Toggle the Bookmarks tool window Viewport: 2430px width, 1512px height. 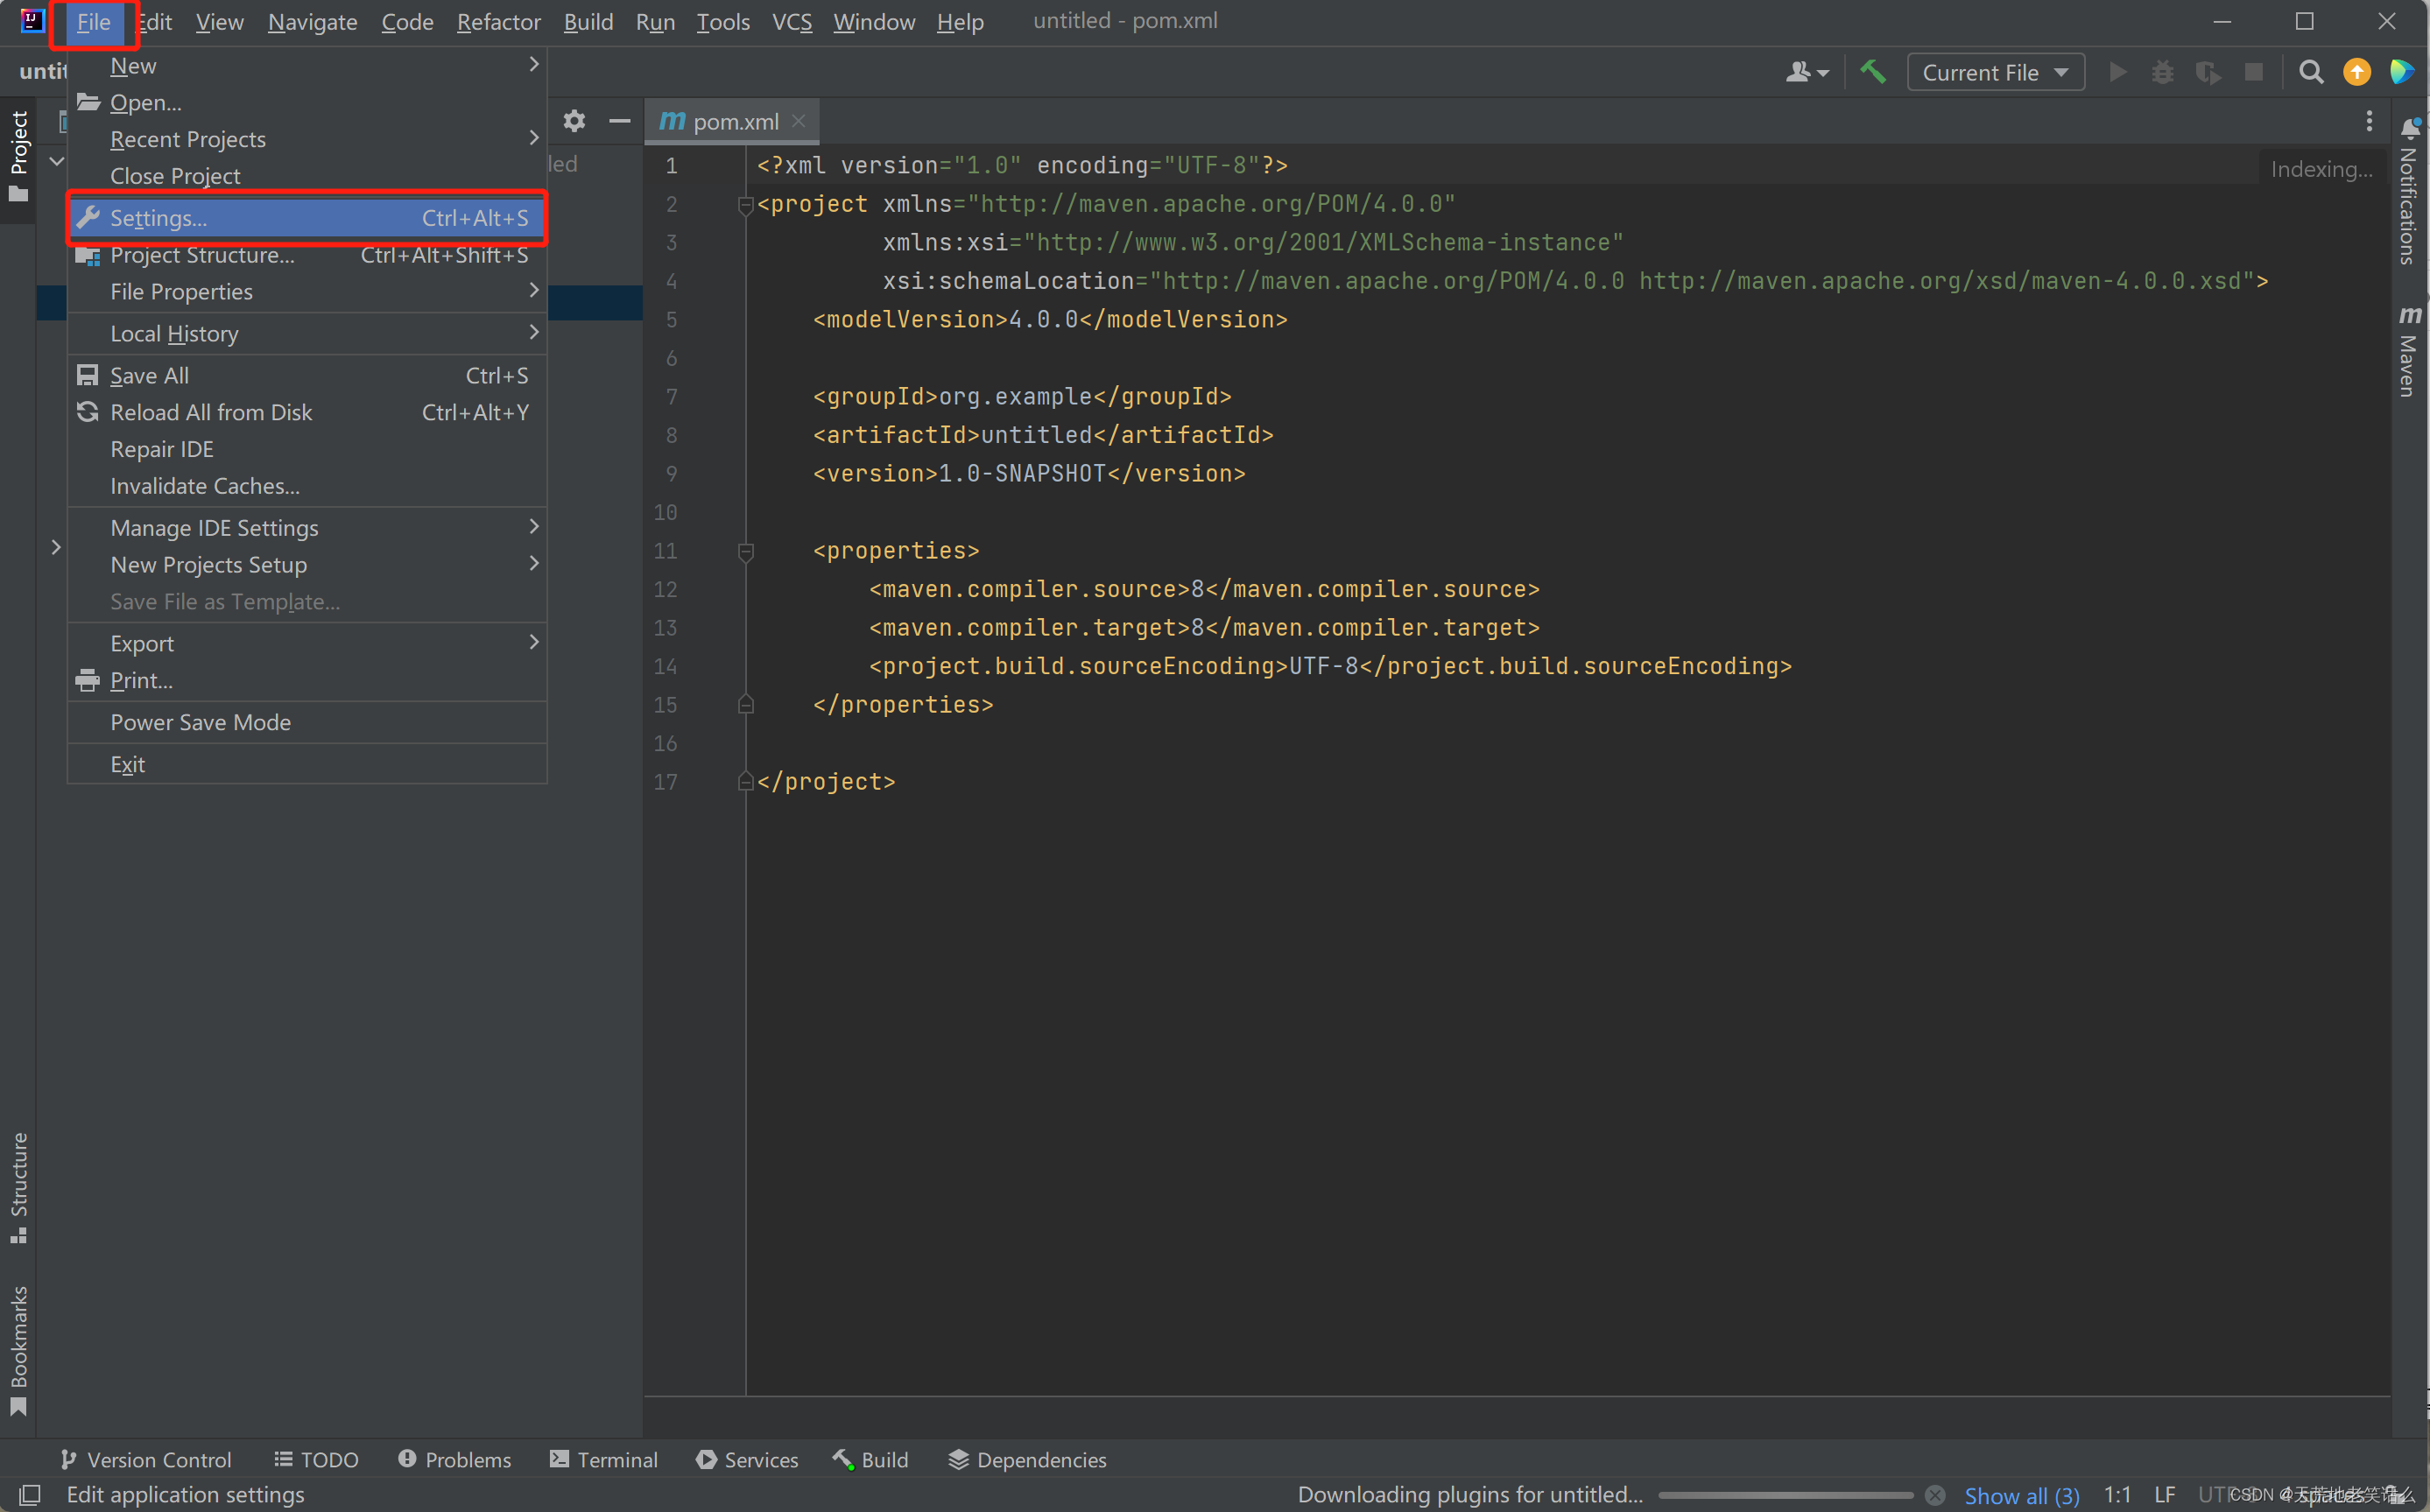coord(18,1350)
